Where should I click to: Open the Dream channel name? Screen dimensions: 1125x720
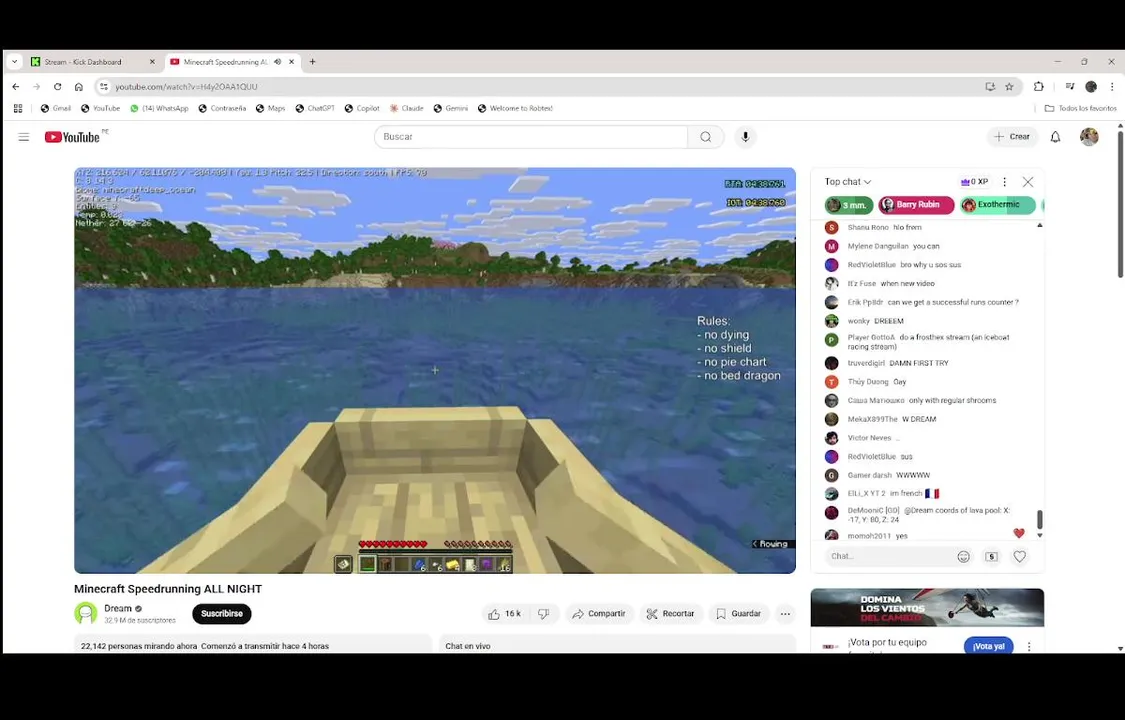(118, 608)
